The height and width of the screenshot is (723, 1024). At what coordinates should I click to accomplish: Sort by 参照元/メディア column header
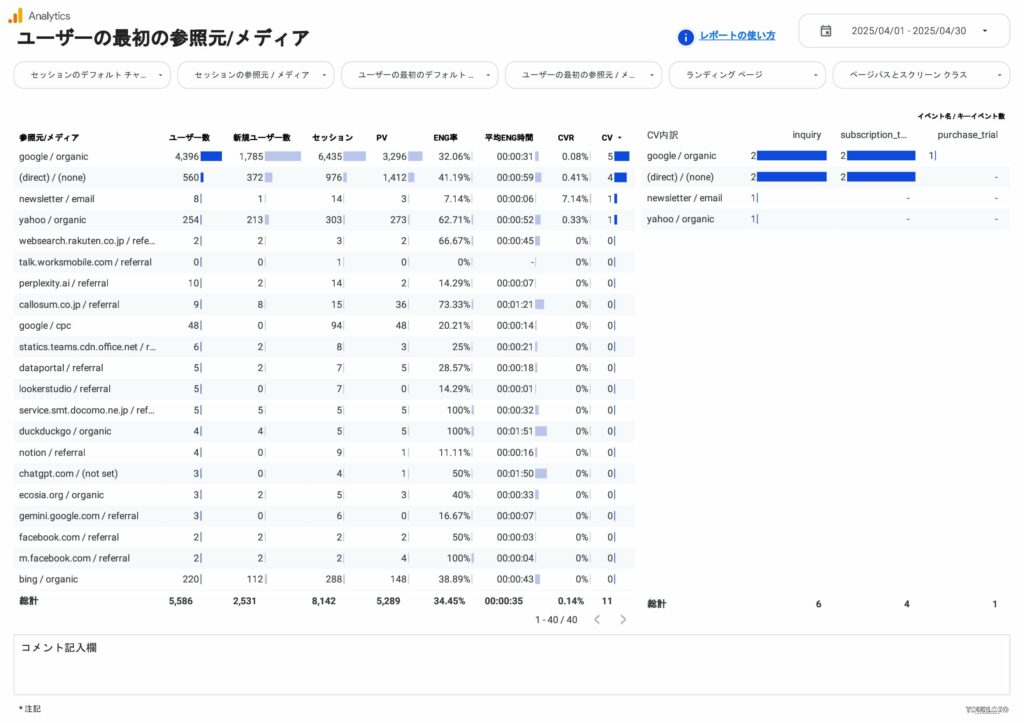[49, 138]
